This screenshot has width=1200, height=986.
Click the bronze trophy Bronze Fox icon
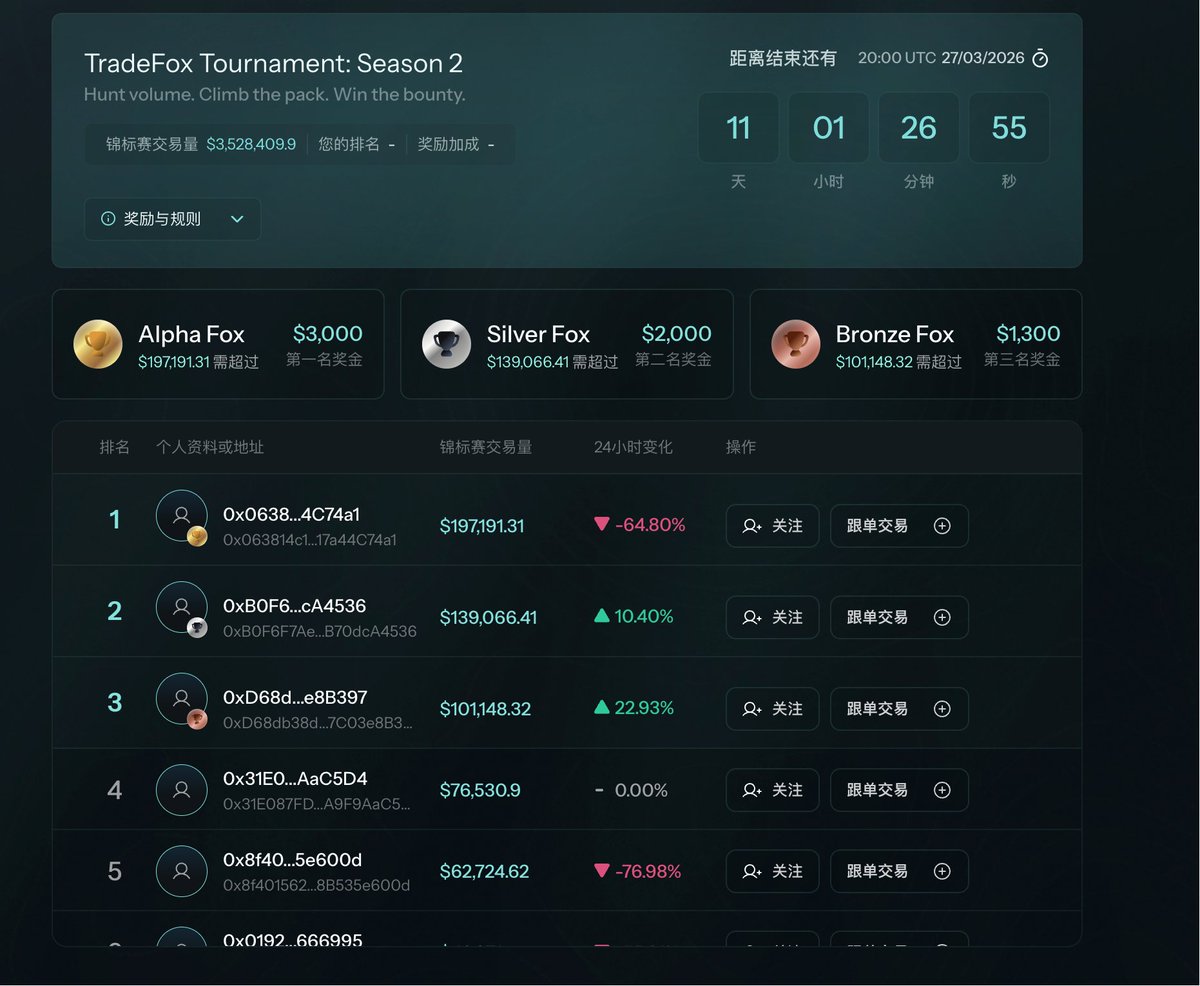(796, 344)
